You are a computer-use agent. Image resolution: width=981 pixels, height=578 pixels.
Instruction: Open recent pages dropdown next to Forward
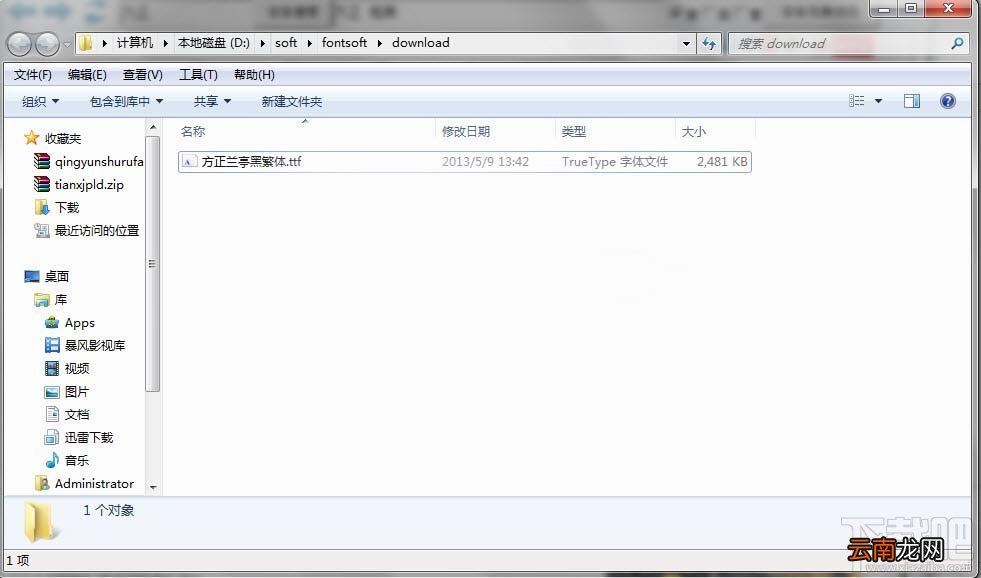(x=67, y=44)
